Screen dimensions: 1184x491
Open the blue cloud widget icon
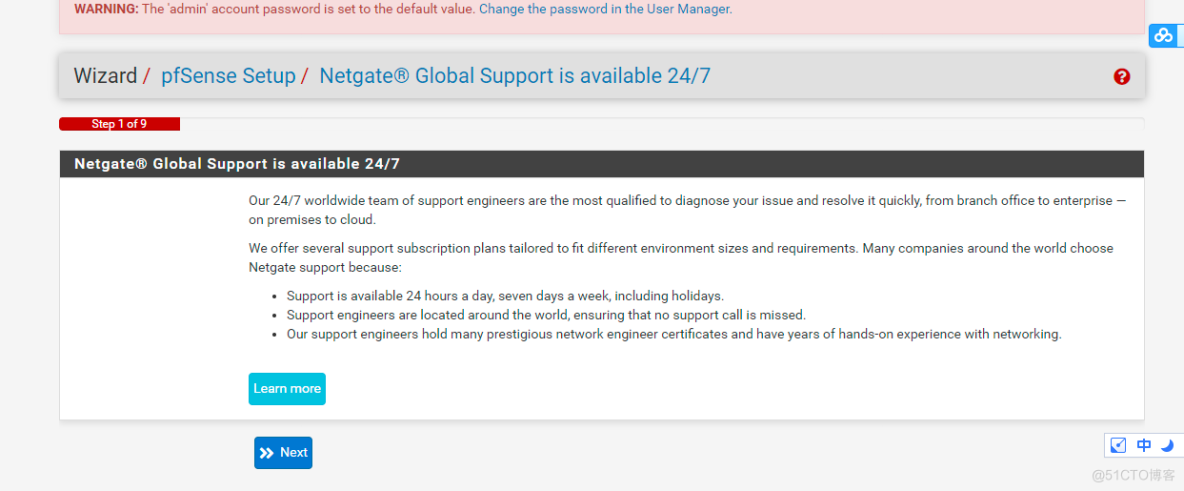[x=1165, y=36]
